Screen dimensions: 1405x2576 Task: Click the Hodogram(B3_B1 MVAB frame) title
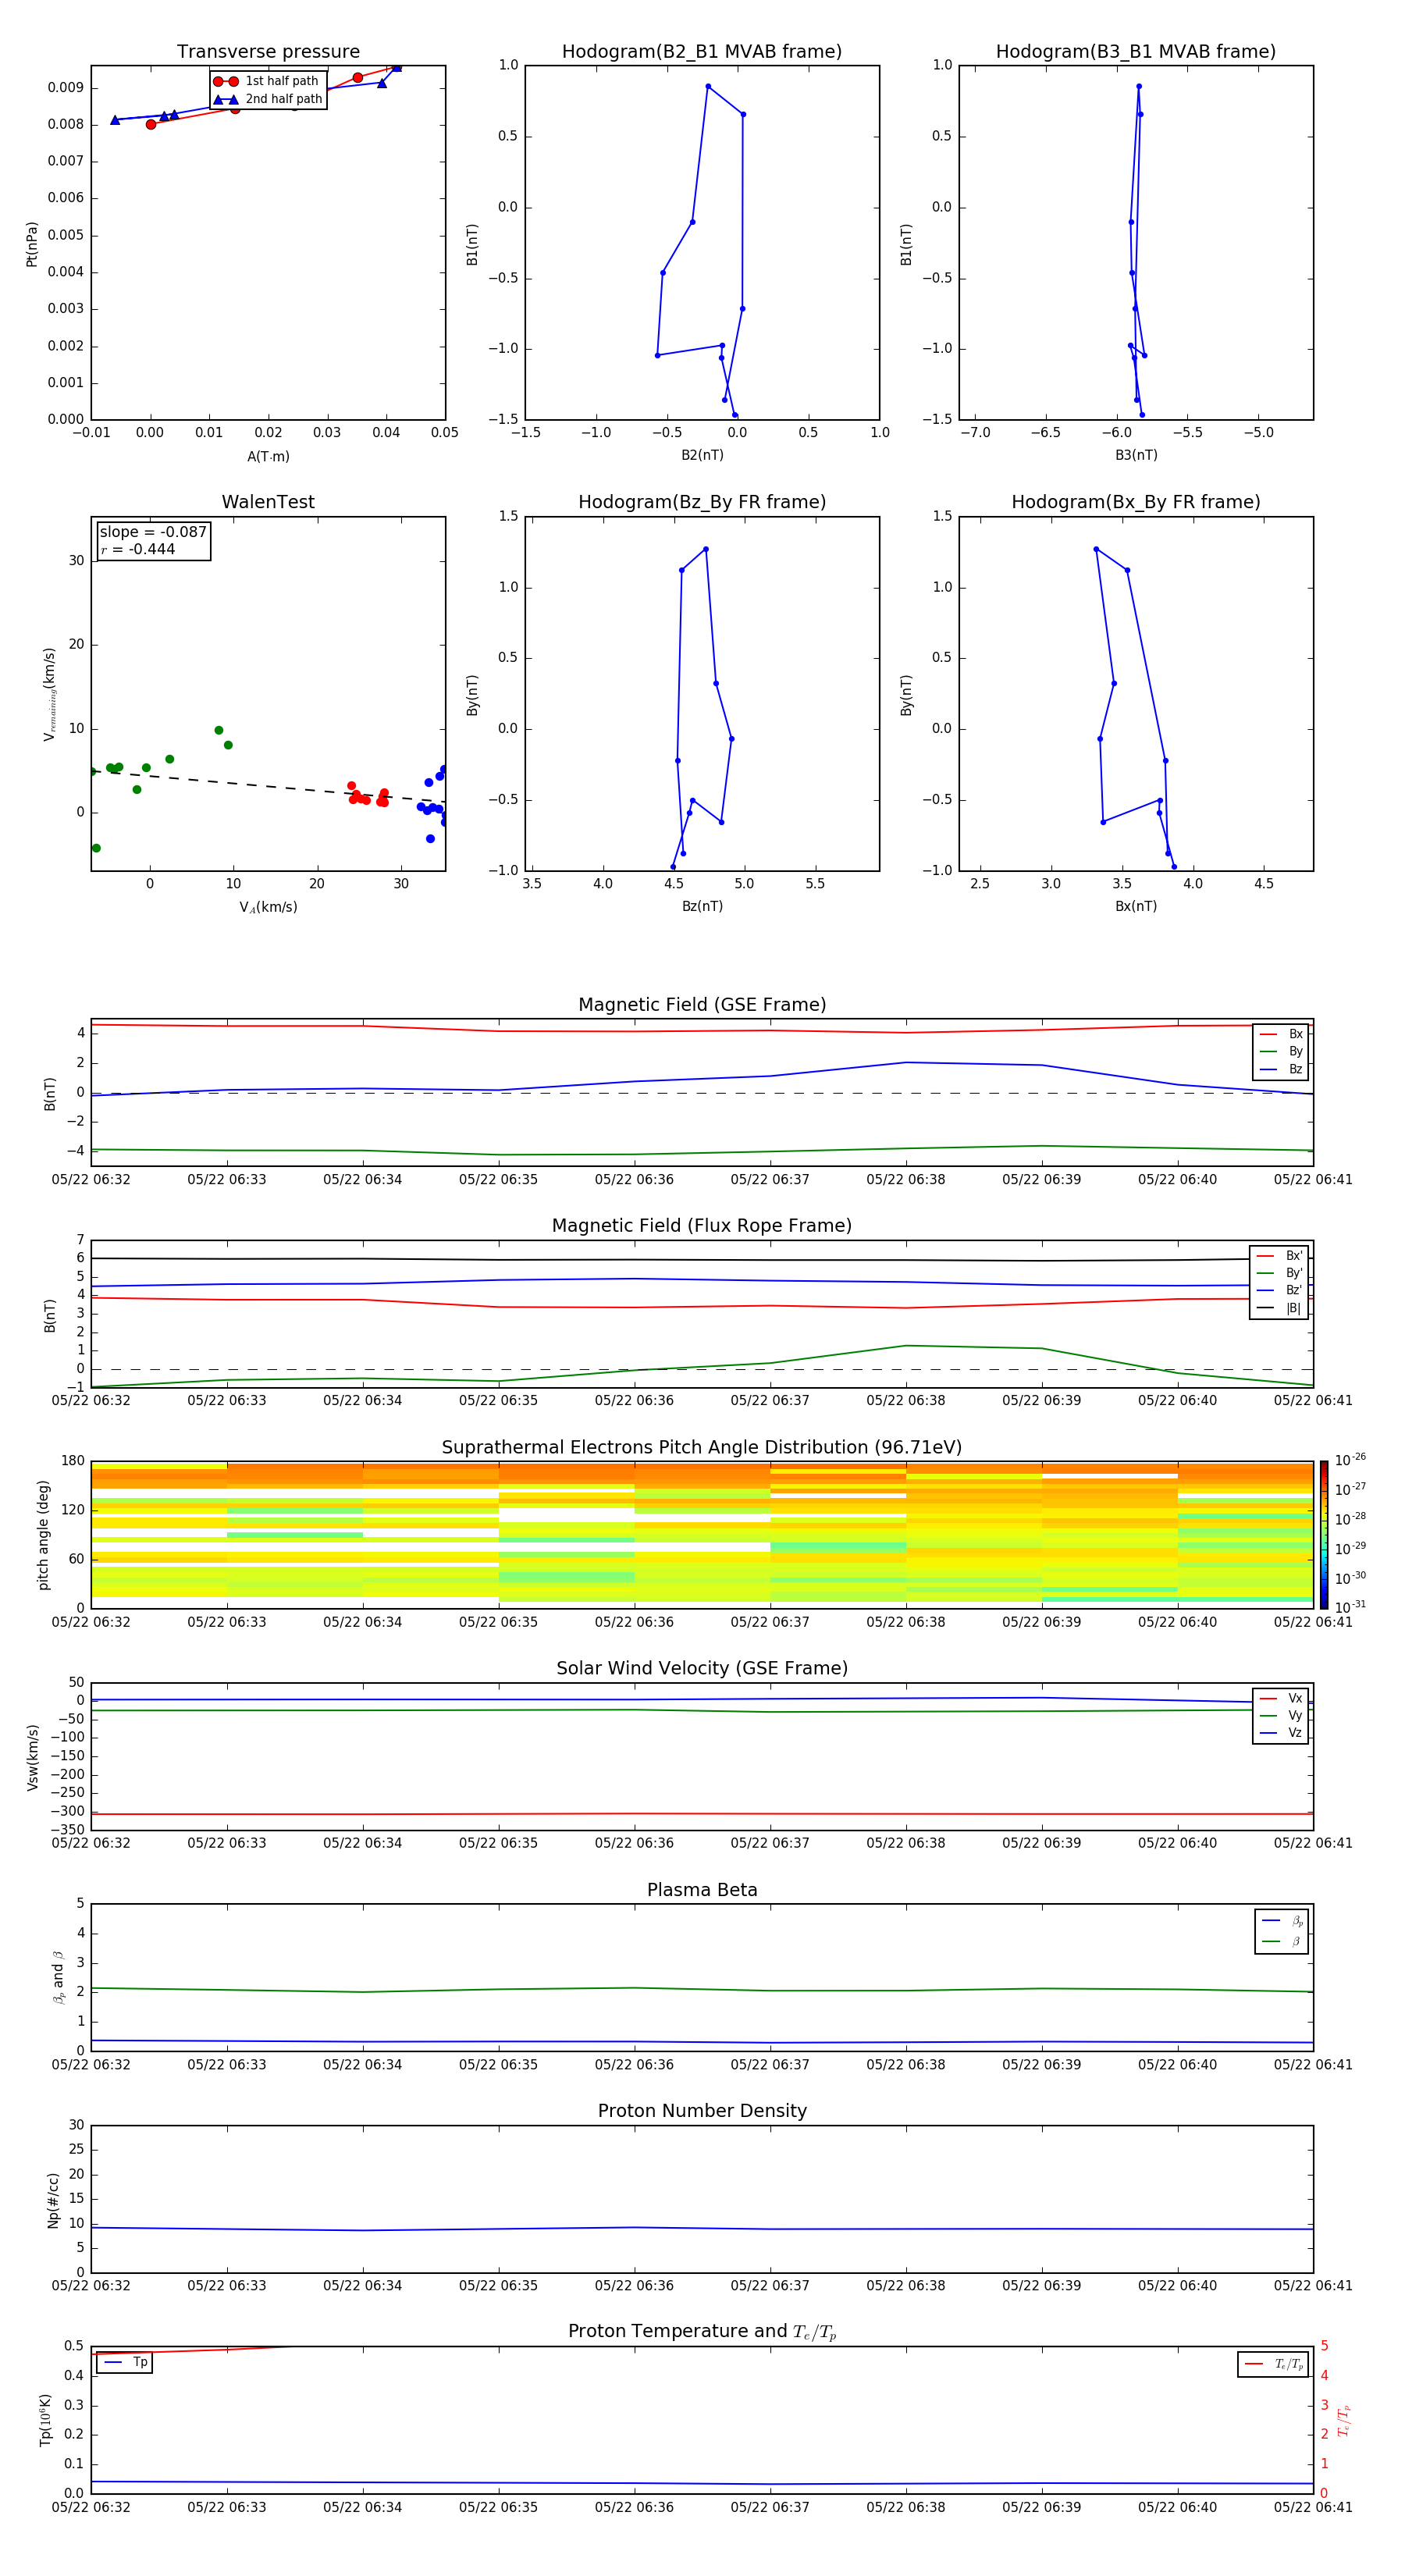(1136, 52)
